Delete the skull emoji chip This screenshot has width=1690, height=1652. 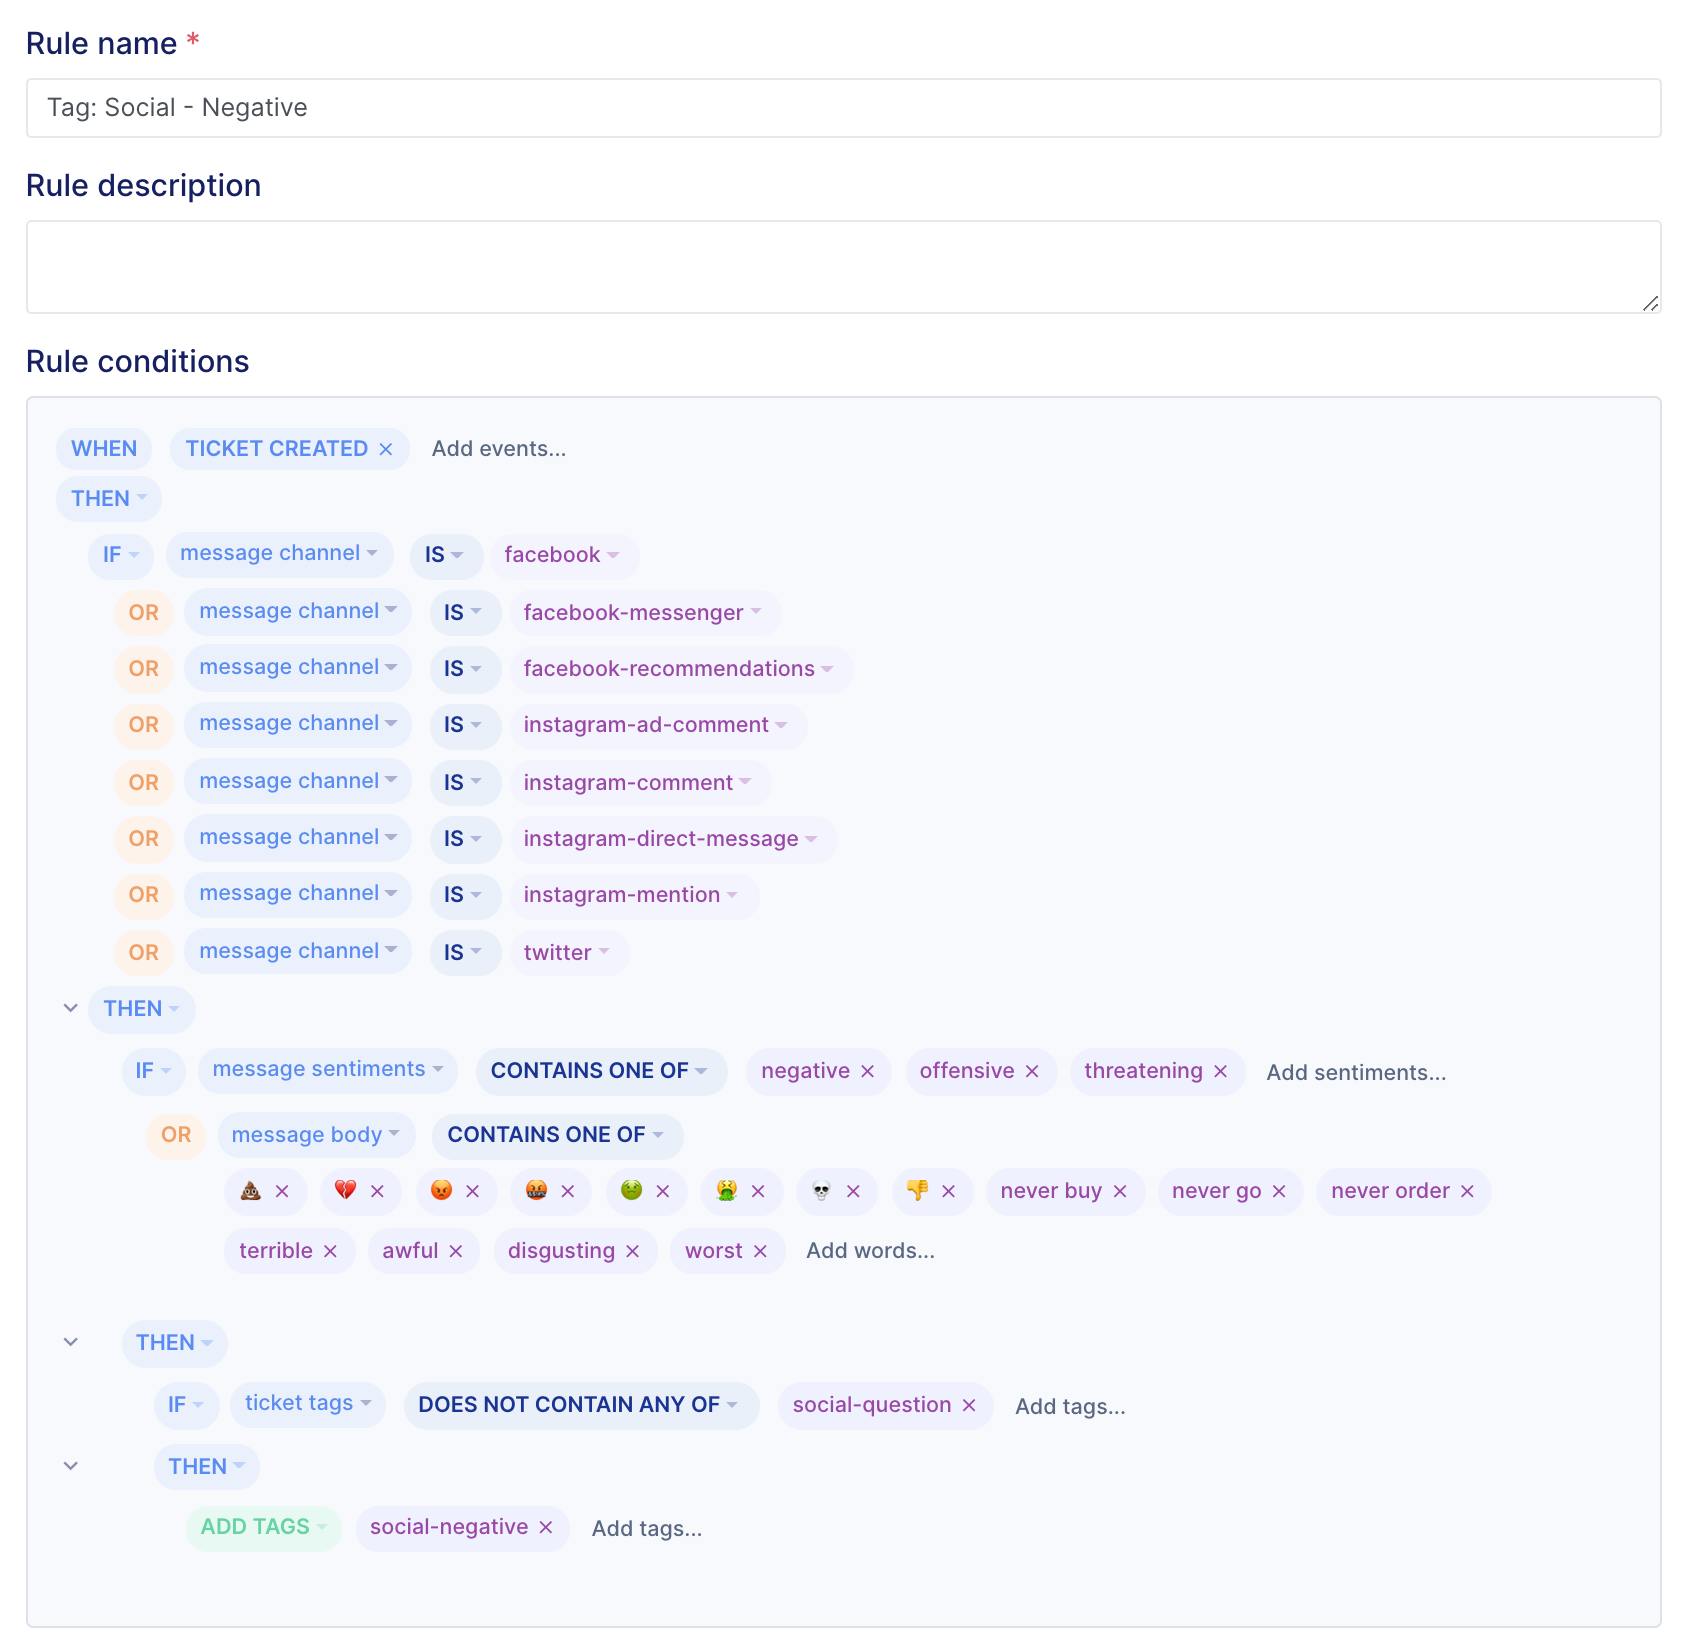[x=853, y=1191]
